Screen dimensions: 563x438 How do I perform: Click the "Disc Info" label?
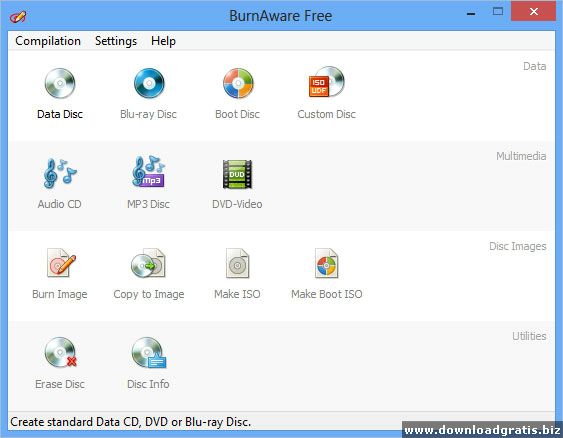coord(148,384)
